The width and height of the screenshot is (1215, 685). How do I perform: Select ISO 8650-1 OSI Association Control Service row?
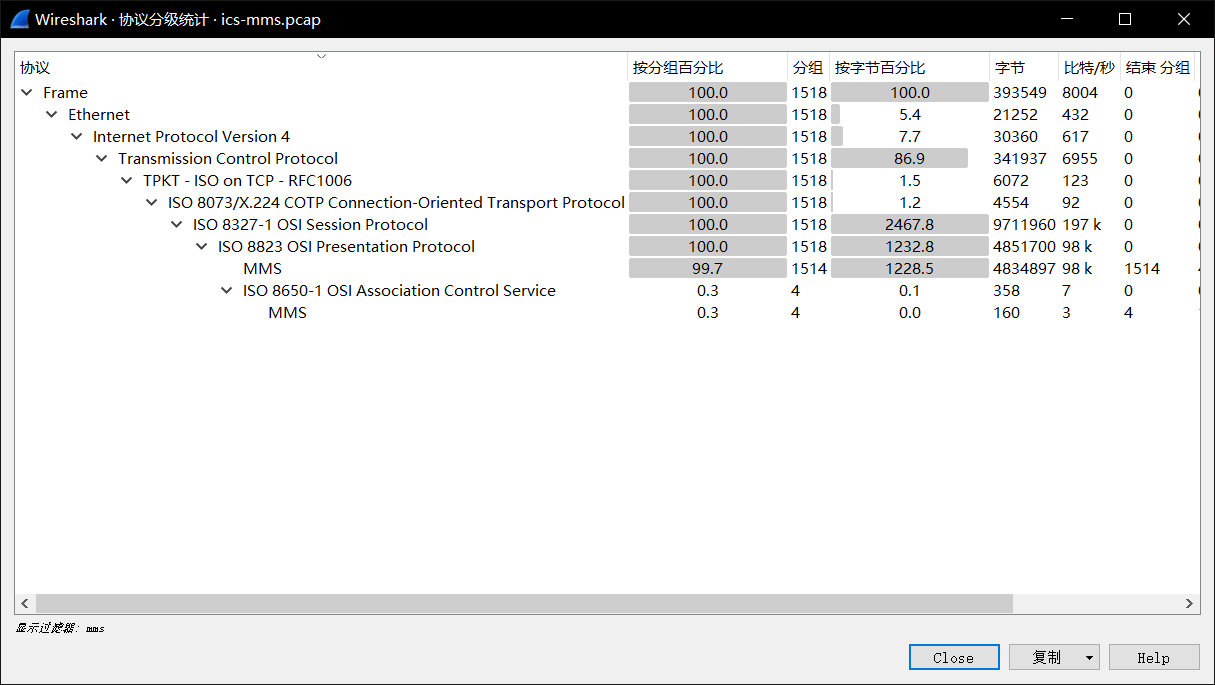tap(399, 291)
